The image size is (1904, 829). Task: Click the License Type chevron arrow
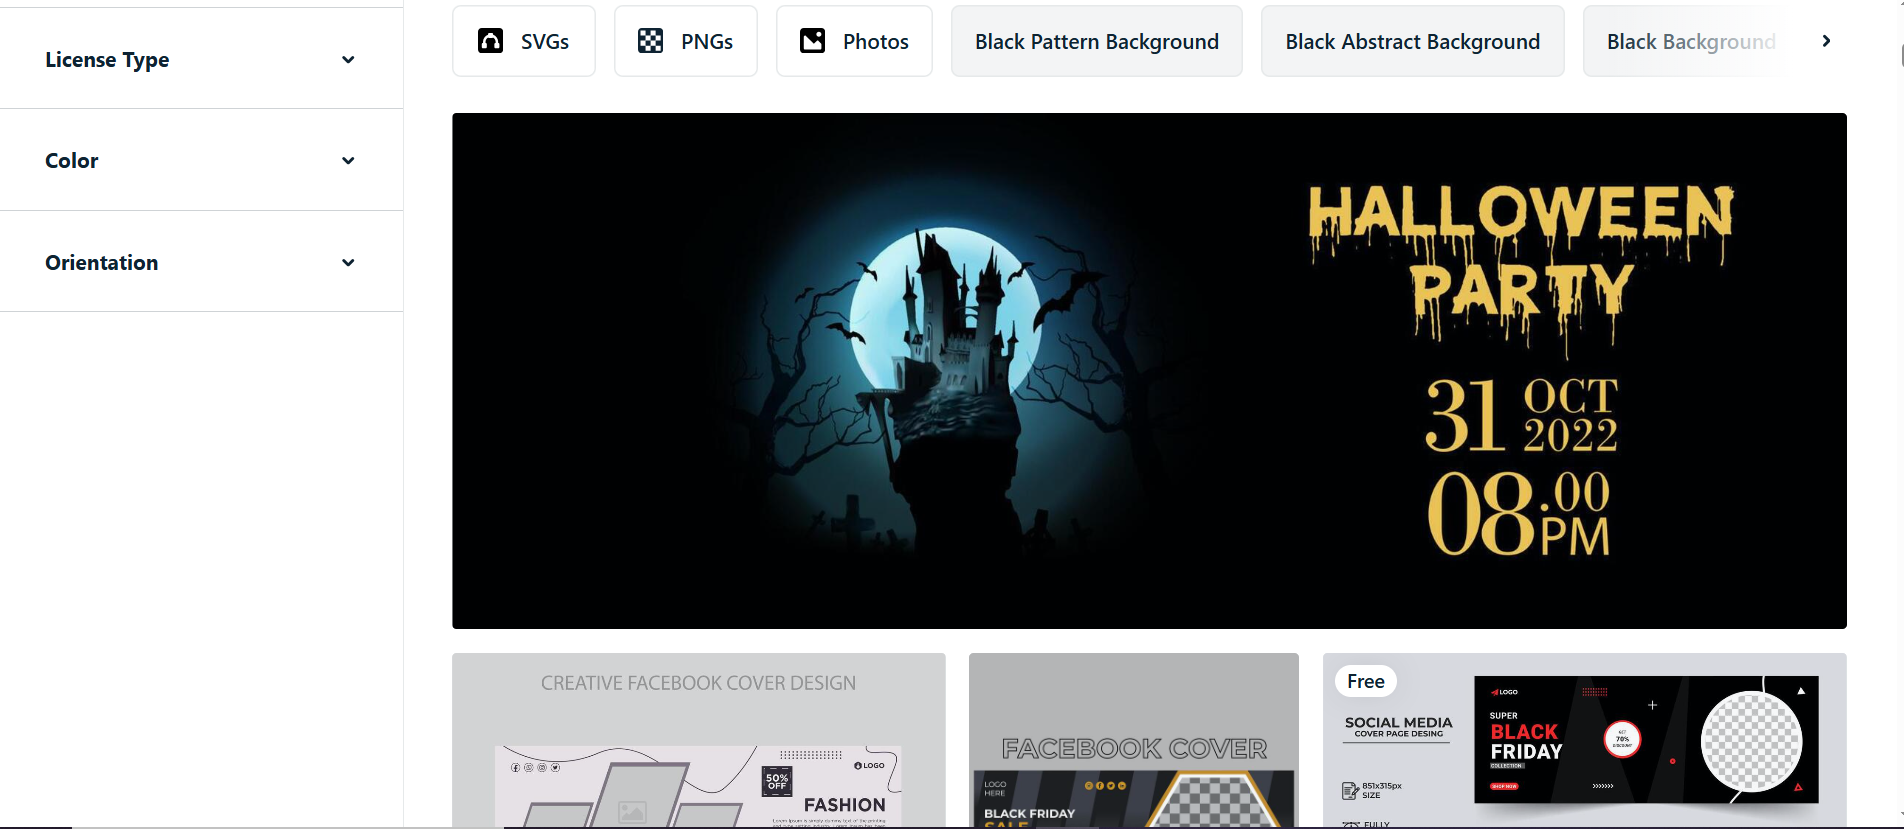(x=348, y=60)
